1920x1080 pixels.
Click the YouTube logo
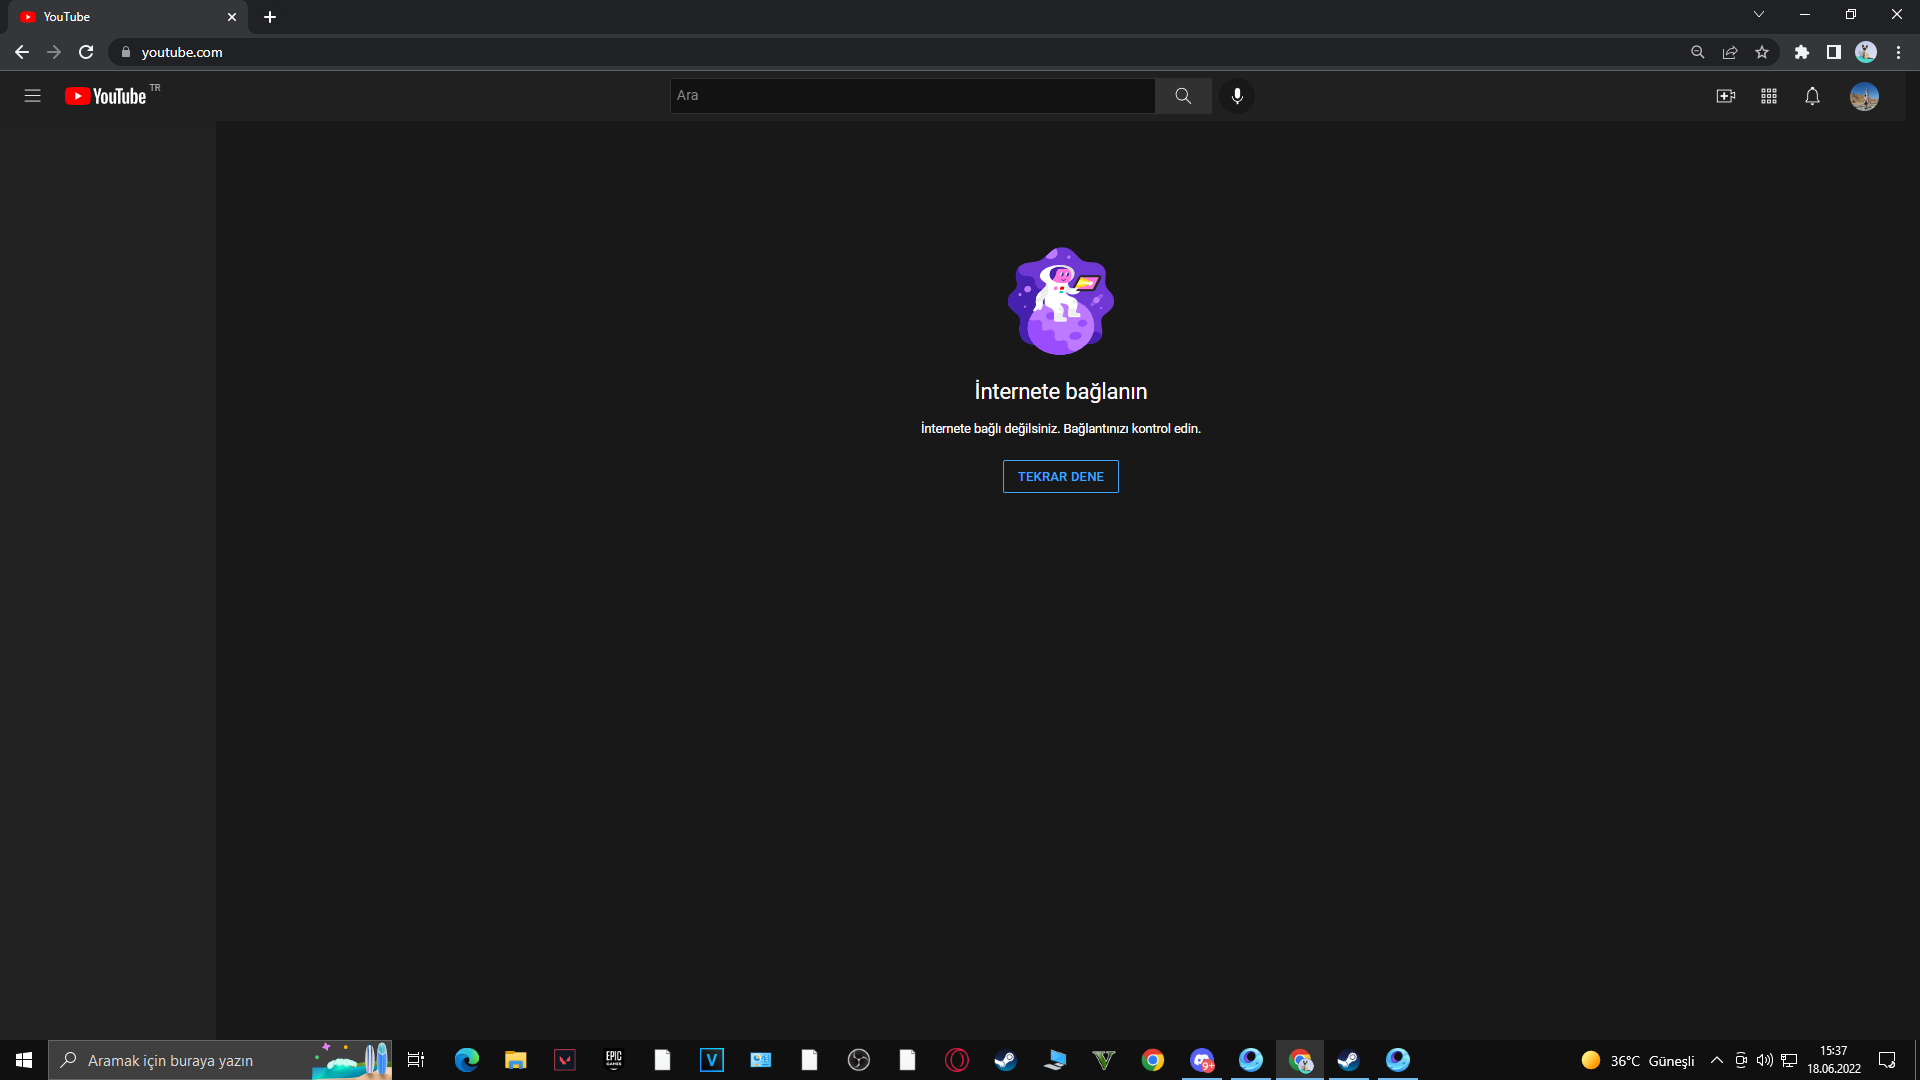pos(106,96)
